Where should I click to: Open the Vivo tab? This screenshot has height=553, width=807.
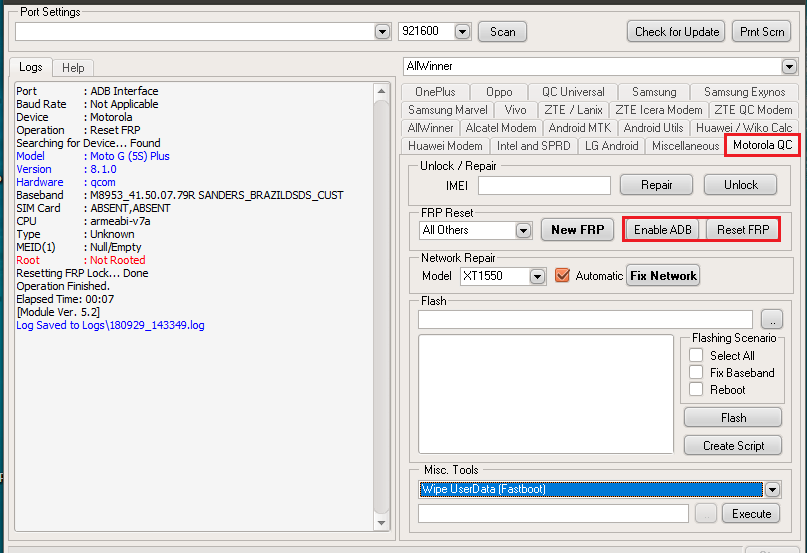pyautogui.click(x=516, y=110)
